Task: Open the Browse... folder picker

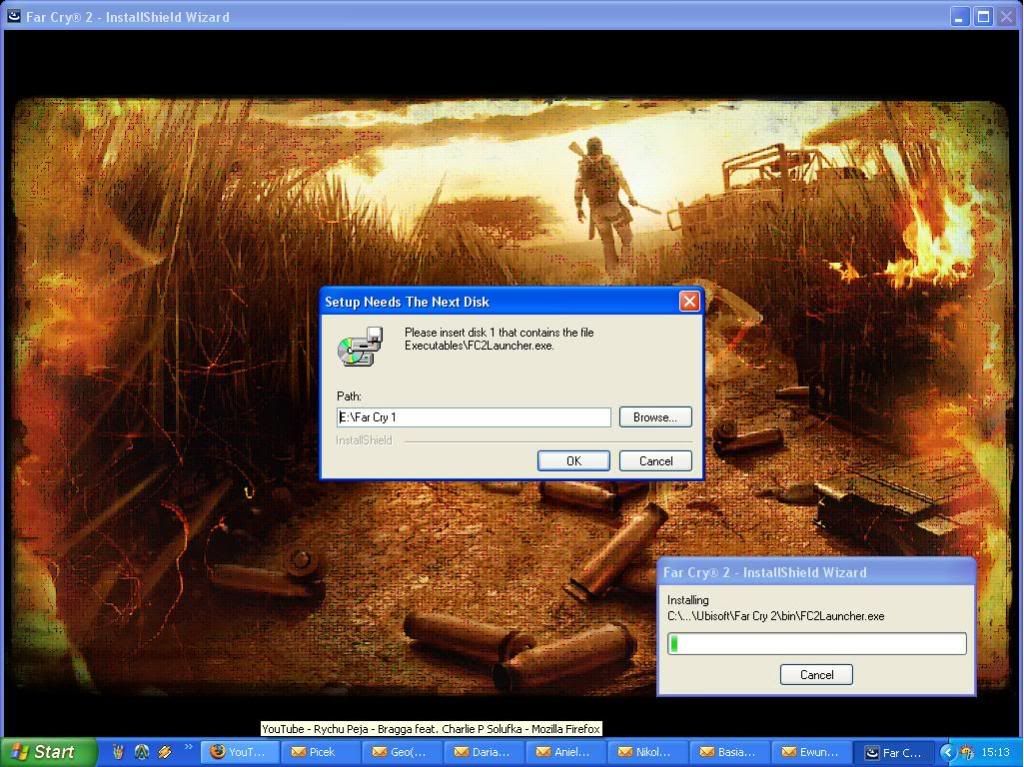Action: pyautogui.click(x=655, y=417)
